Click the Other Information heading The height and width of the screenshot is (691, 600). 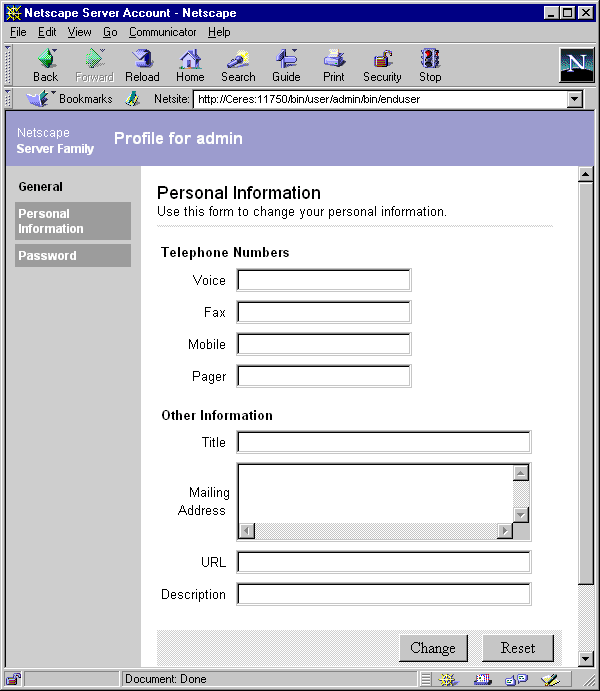tap(217, 416)
